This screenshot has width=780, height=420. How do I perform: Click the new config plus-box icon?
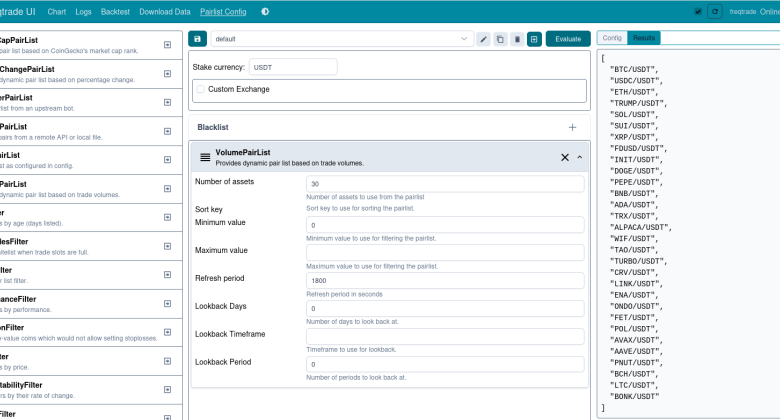[x=534, y=39]
